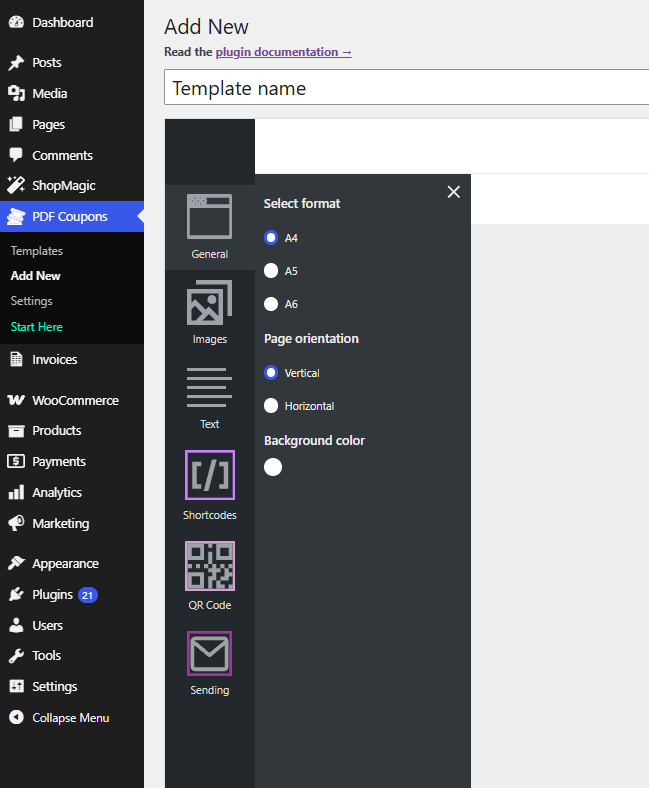Click the Users person icon
Image resolution: width=649 pixels, height=788 pixels.
coord(16,625)
